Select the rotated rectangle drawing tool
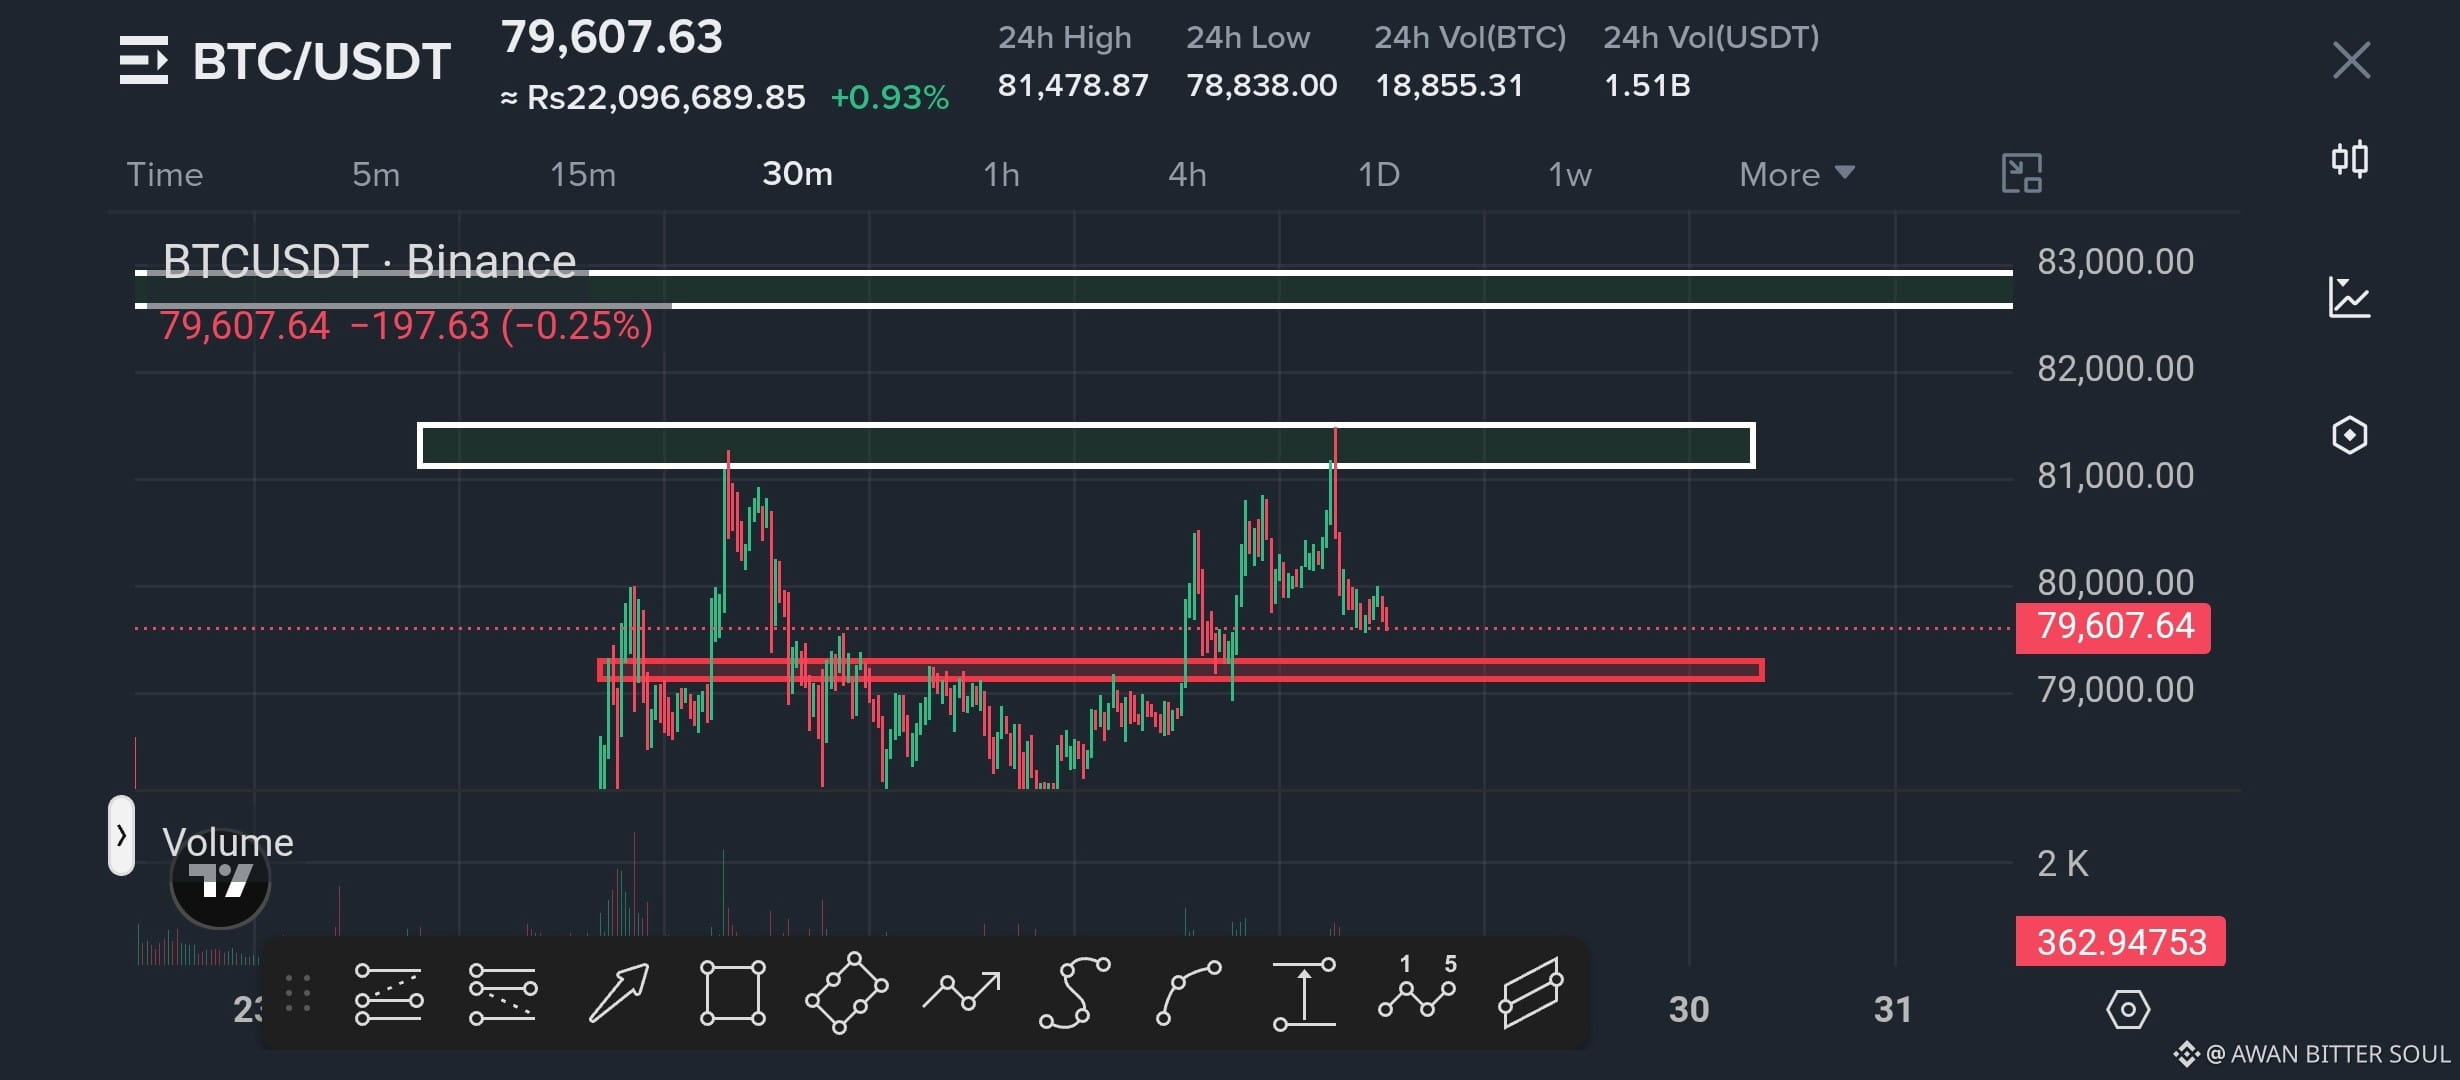The height and width of the screenshot is (1080, 2460). [846, 993]
